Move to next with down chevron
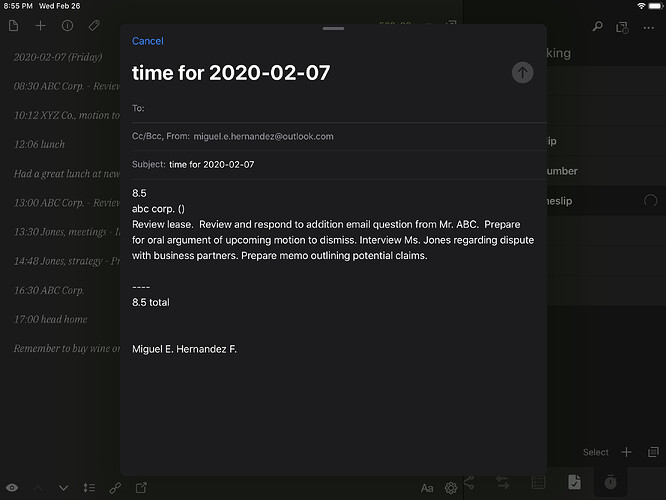Viewport: 666px width, 500px height. pos(63,488)
